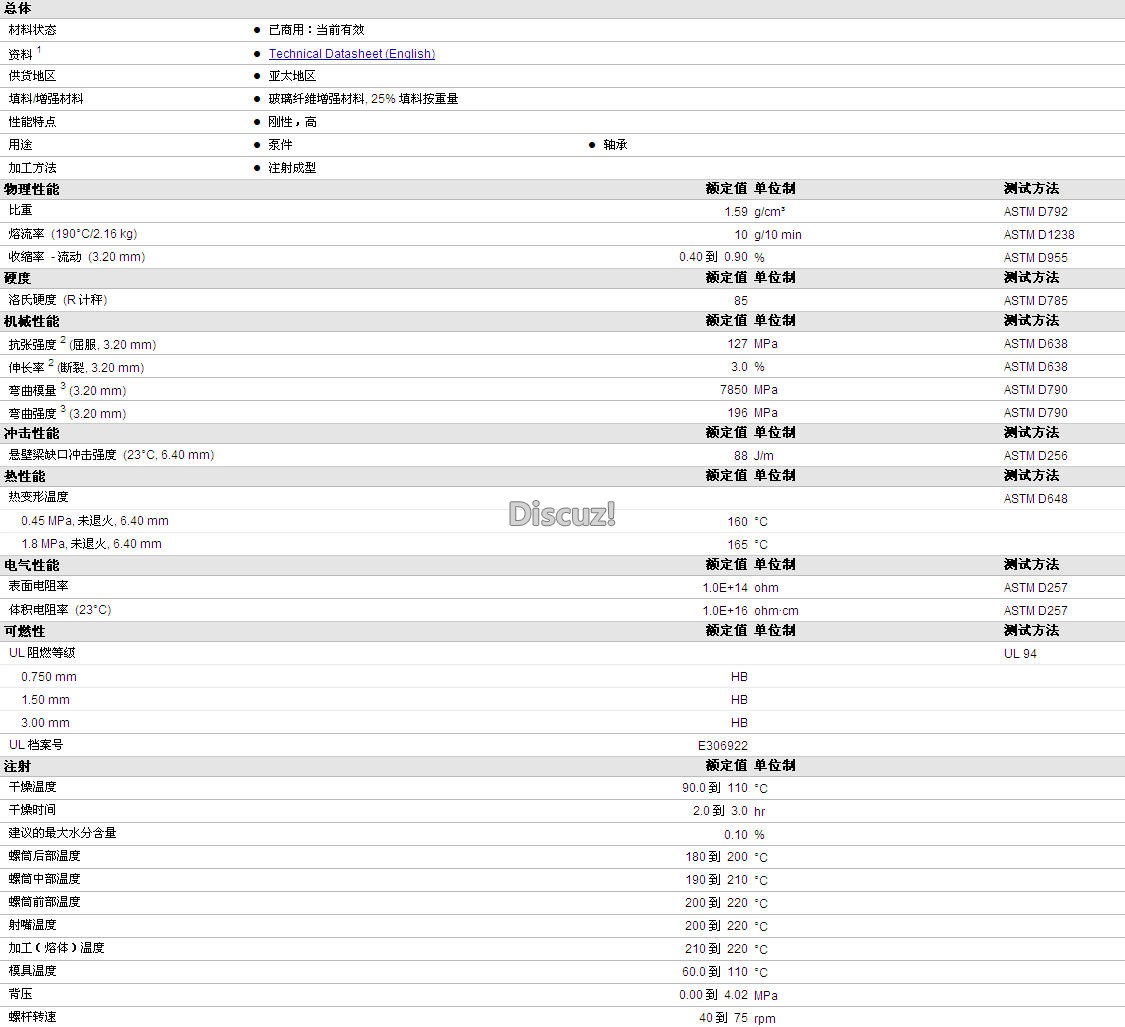Click the 螺筒中部温度 label
1125x1027 pixels.
44,879
